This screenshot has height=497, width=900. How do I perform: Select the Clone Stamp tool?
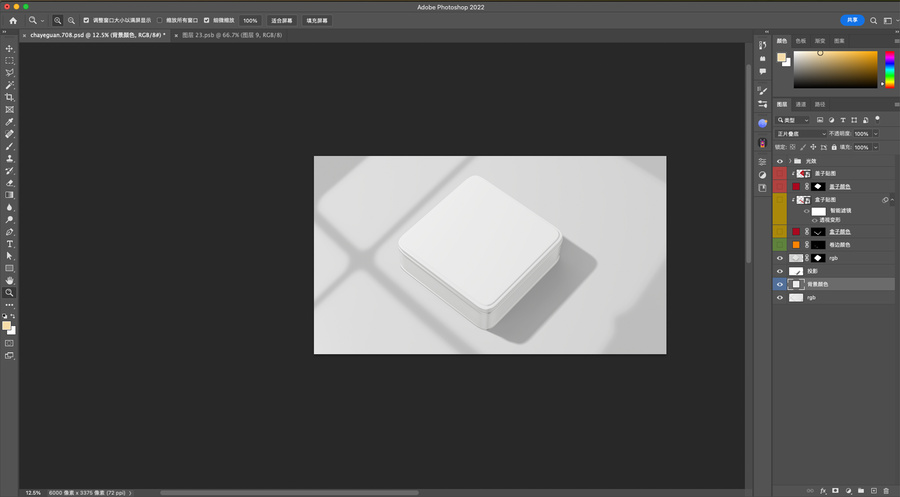[x=9, y=158]
